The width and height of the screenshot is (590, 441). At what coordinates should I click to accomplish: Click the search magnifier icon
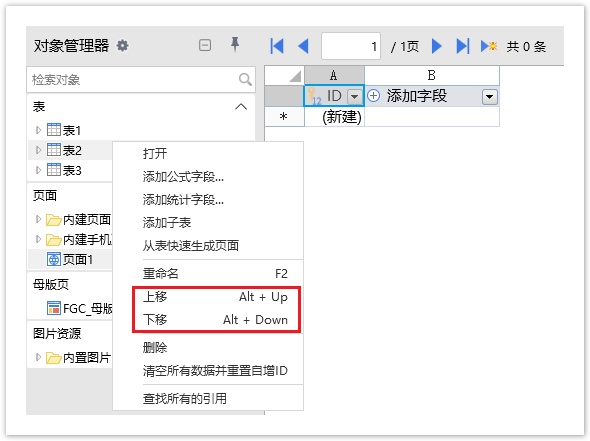[245, 79]
